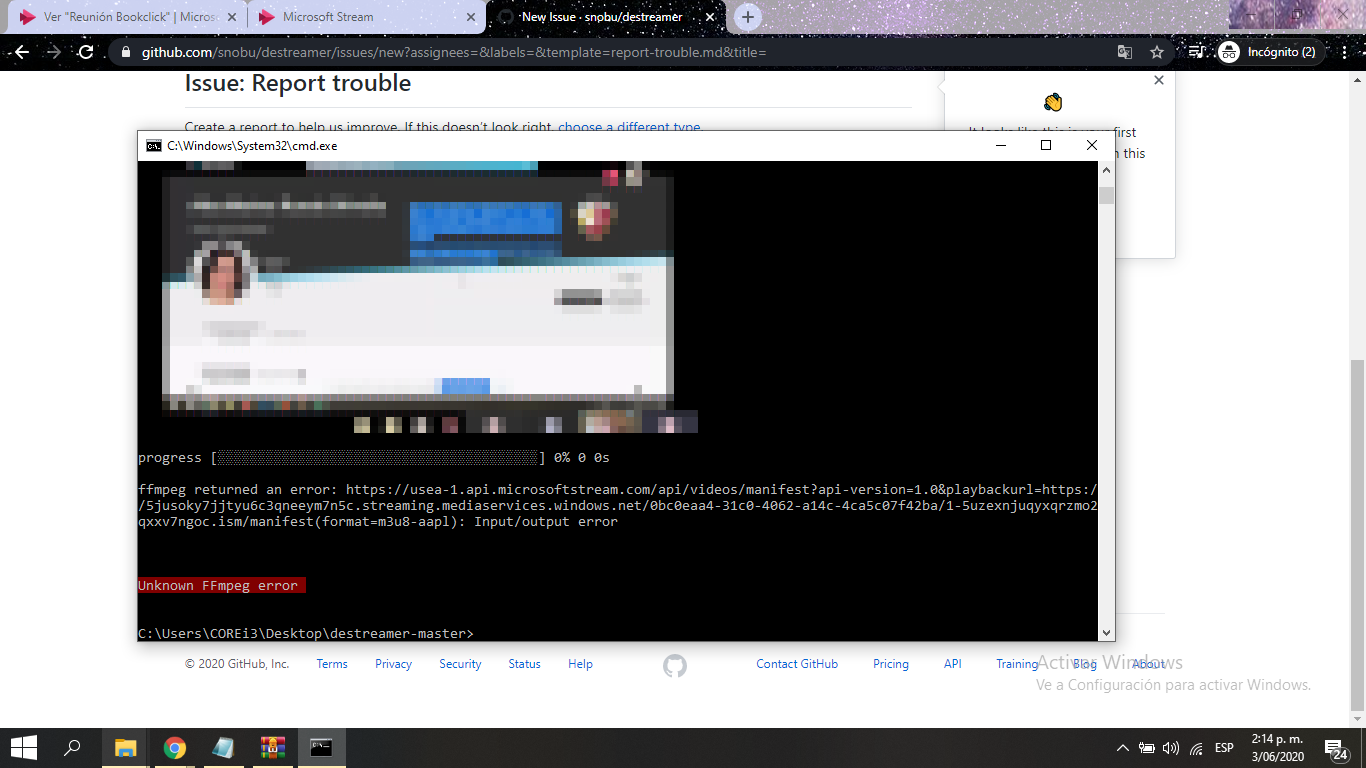Viewport: 1366px width, 768px height.
Task: Open a new Chrome tab with plus button
Action: (747, 17)
